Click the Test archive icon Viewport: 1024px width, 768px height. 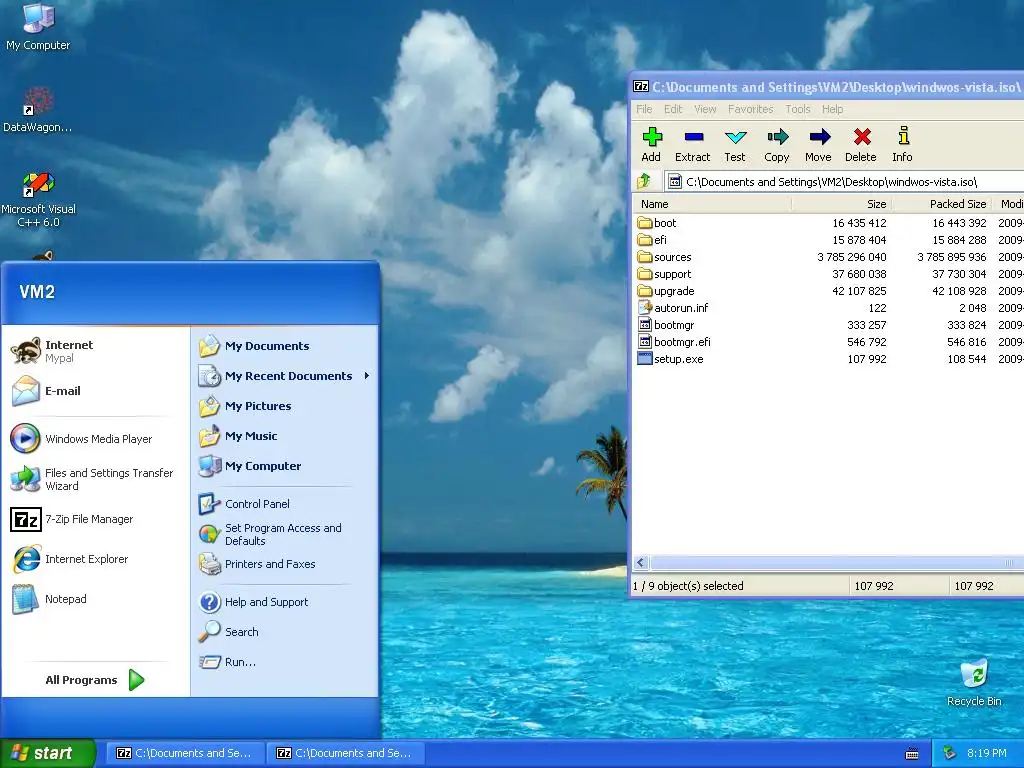735,144
